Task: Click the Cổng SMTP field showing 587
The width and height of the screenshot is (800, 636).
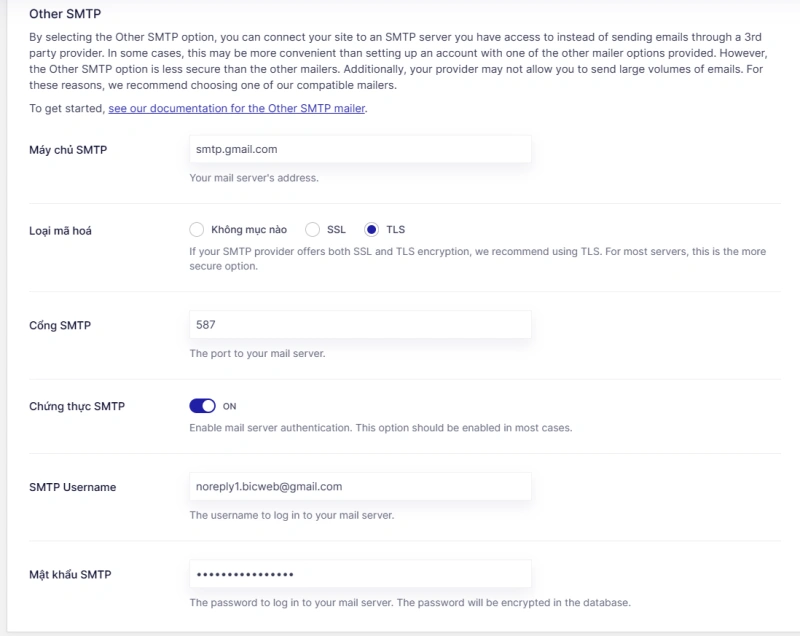Action: [x=360, y=325]
